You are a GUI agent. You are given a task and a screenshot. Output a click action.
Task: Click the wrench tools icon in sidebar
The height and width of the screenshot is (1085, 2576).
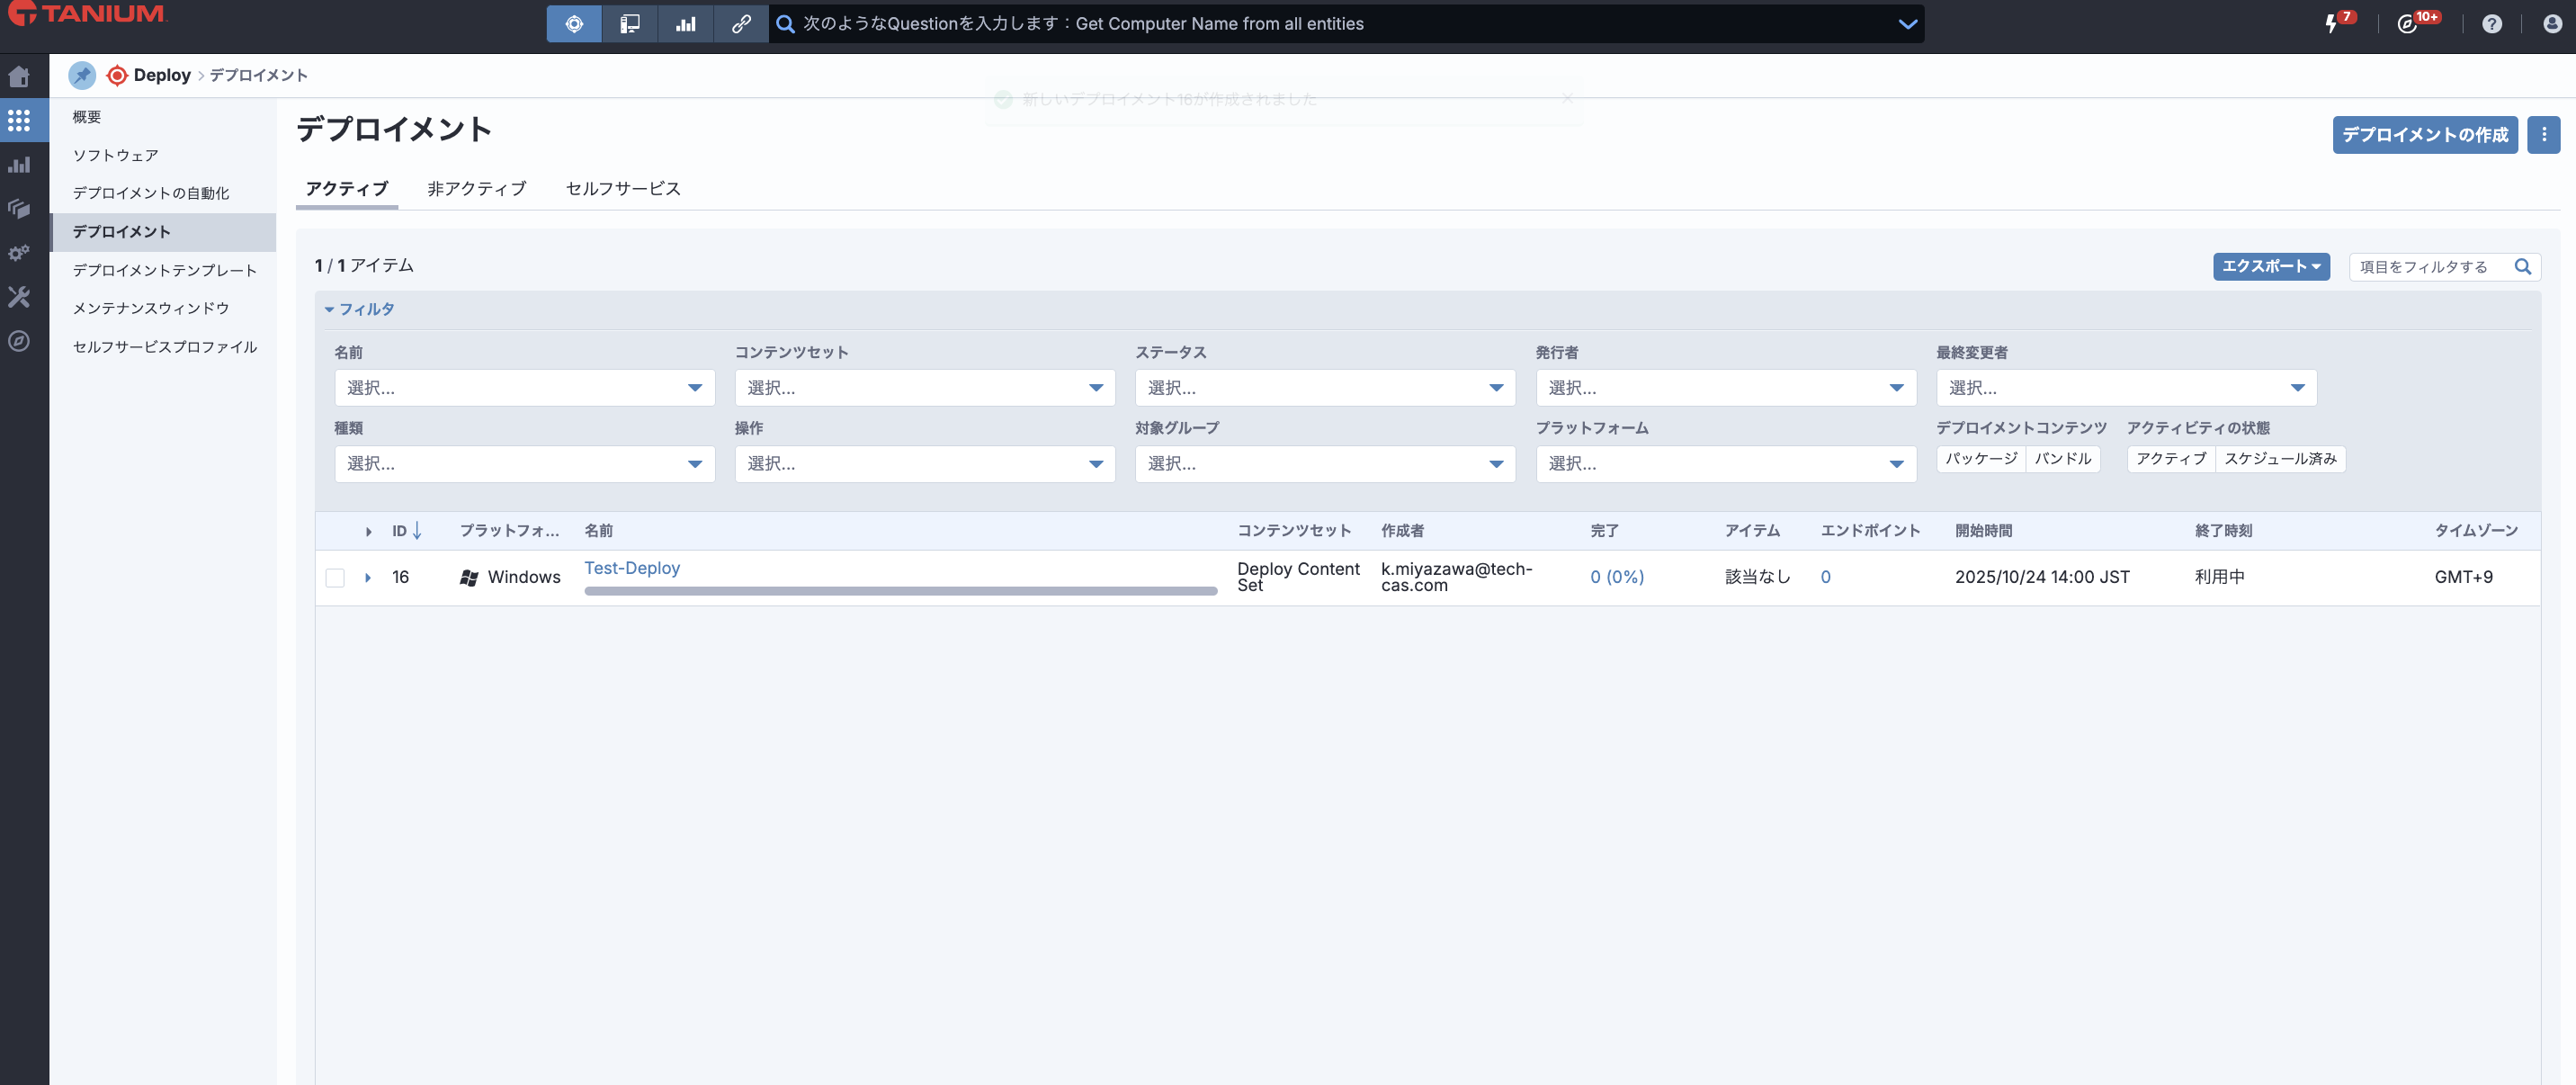coord(19,297)
